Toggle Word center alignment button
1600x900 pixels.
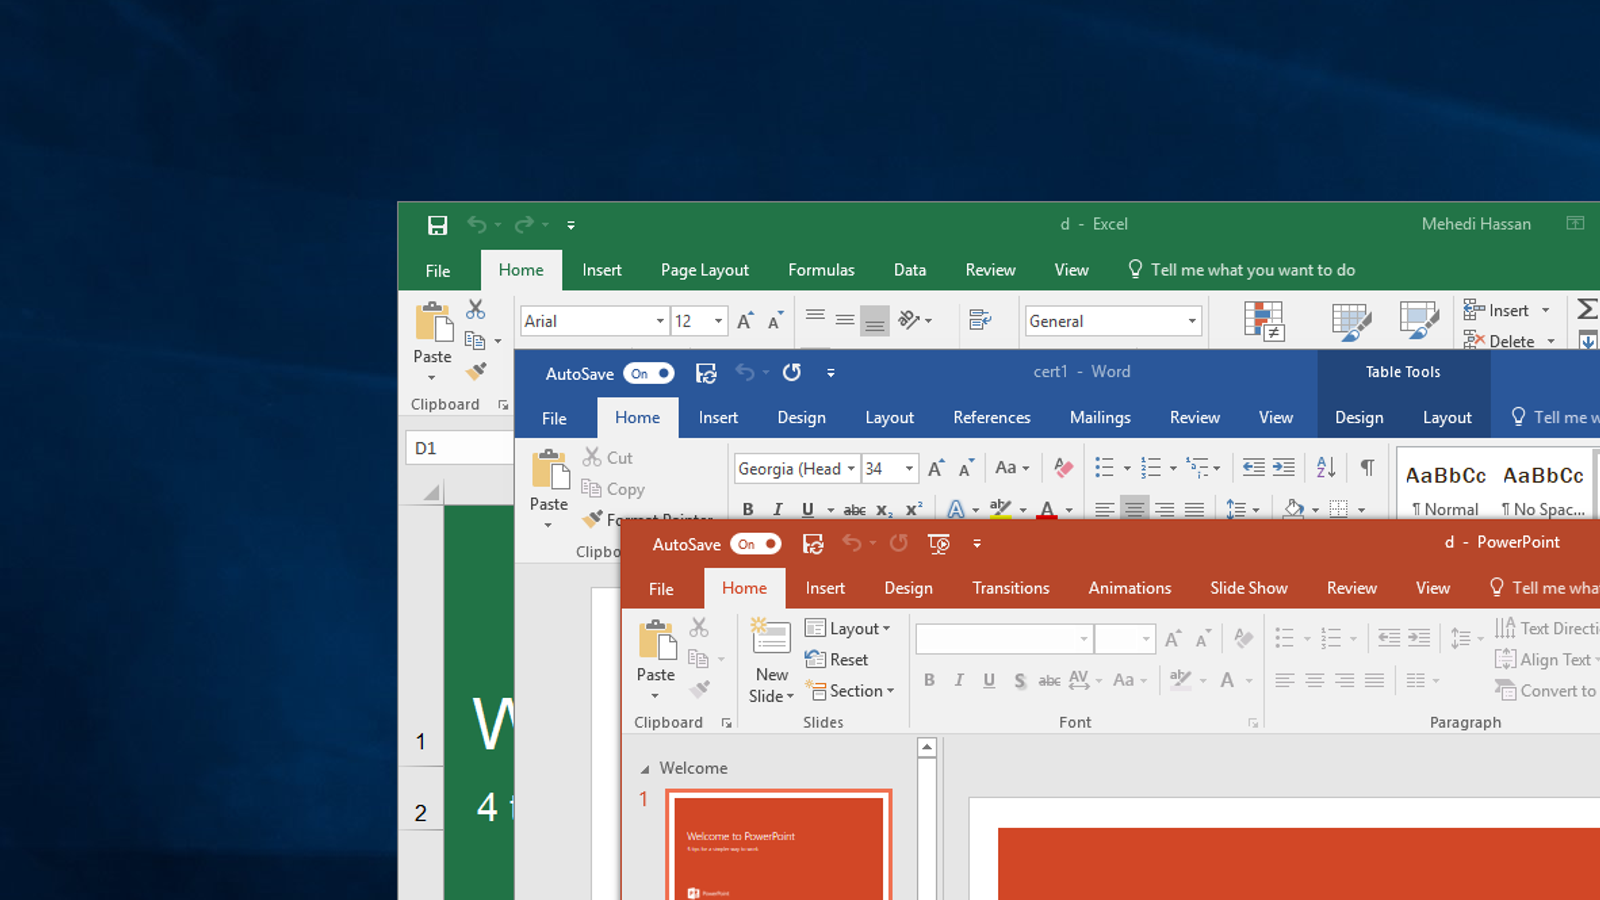click(x=1134, y=510)
